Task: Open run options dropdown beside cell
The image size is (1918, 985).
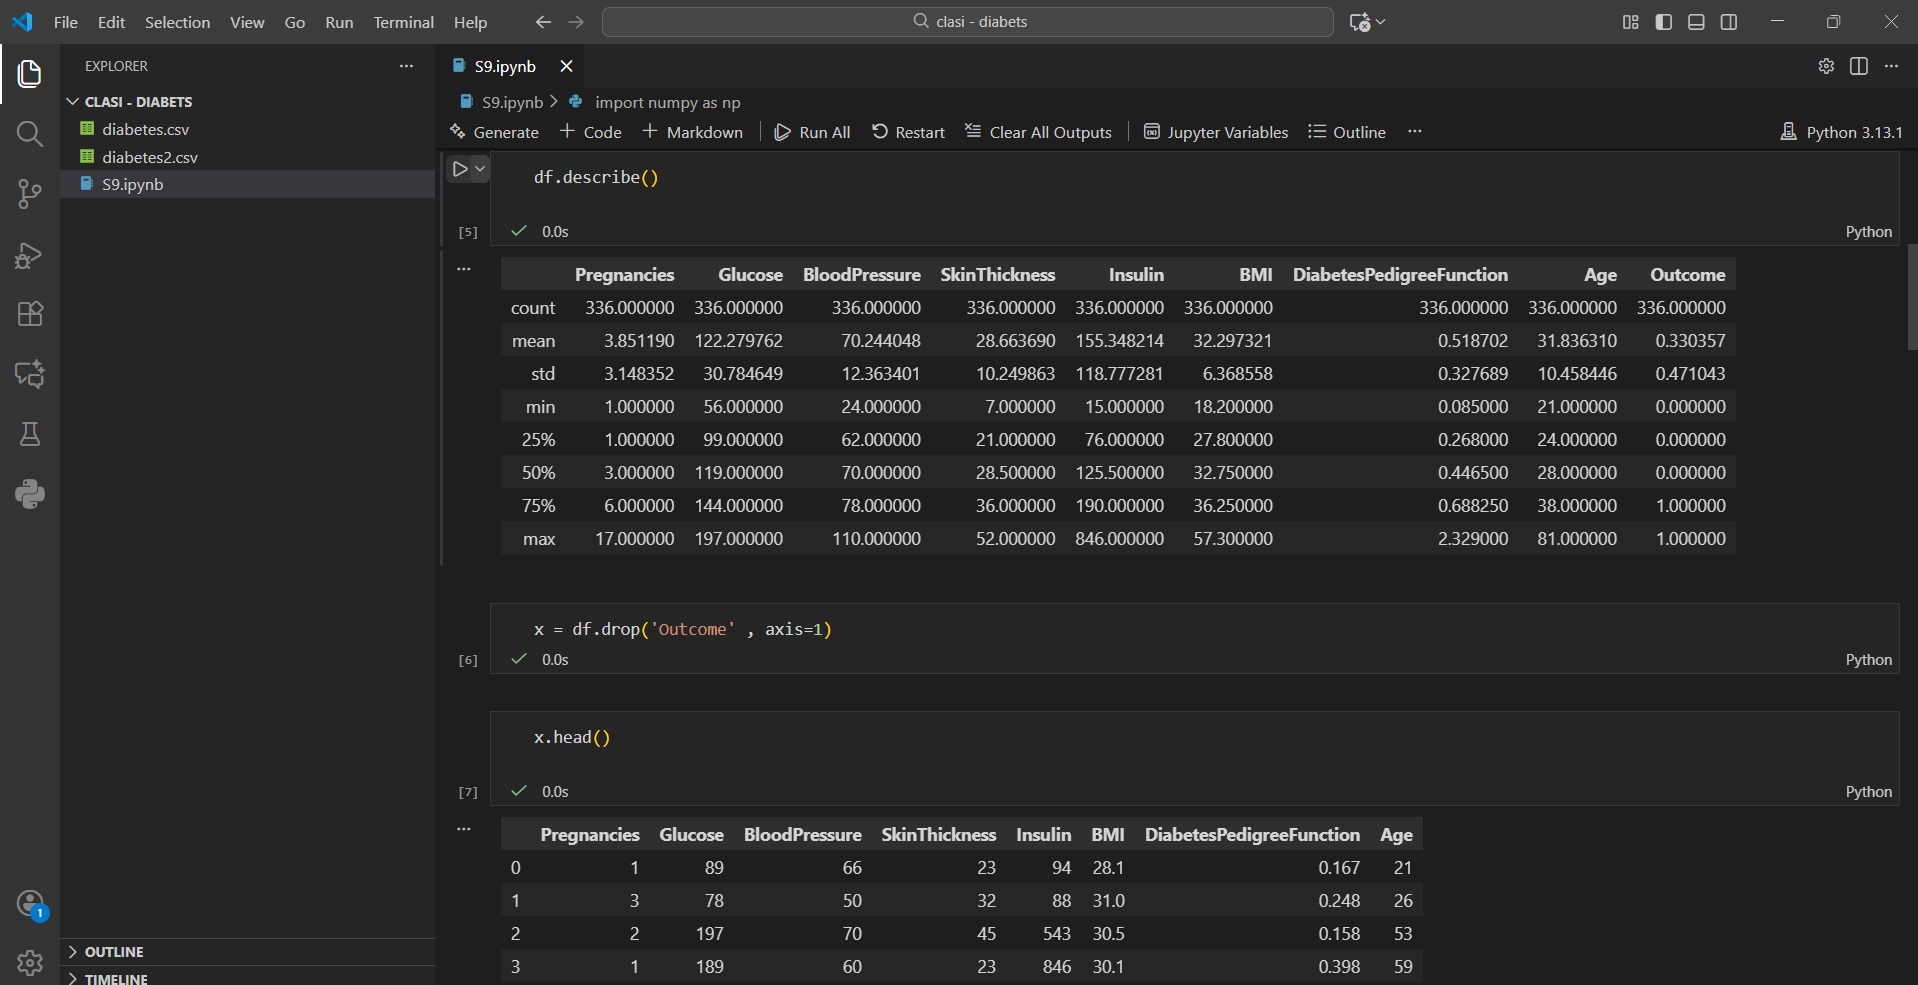Action: click(x=480, y=169)
